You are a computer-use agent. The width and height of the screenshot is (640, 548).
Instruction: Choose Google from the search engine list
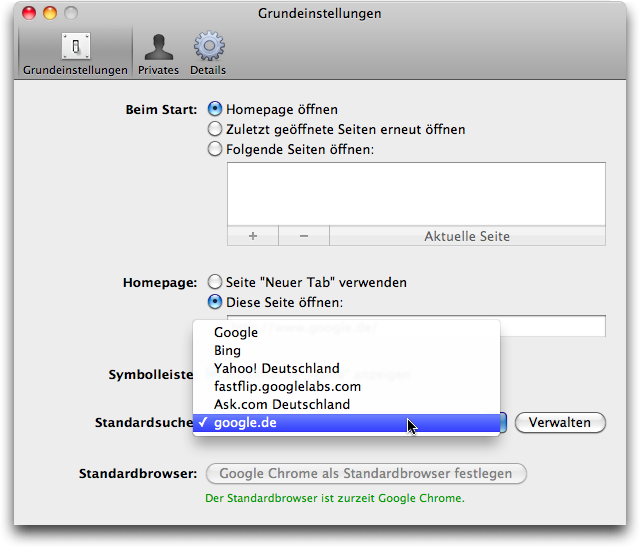click(x=346, y=332)
